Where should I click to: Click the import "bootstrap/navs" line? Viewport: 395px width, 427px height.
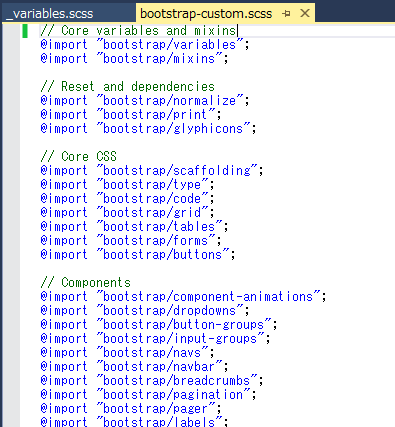[127, 353]
